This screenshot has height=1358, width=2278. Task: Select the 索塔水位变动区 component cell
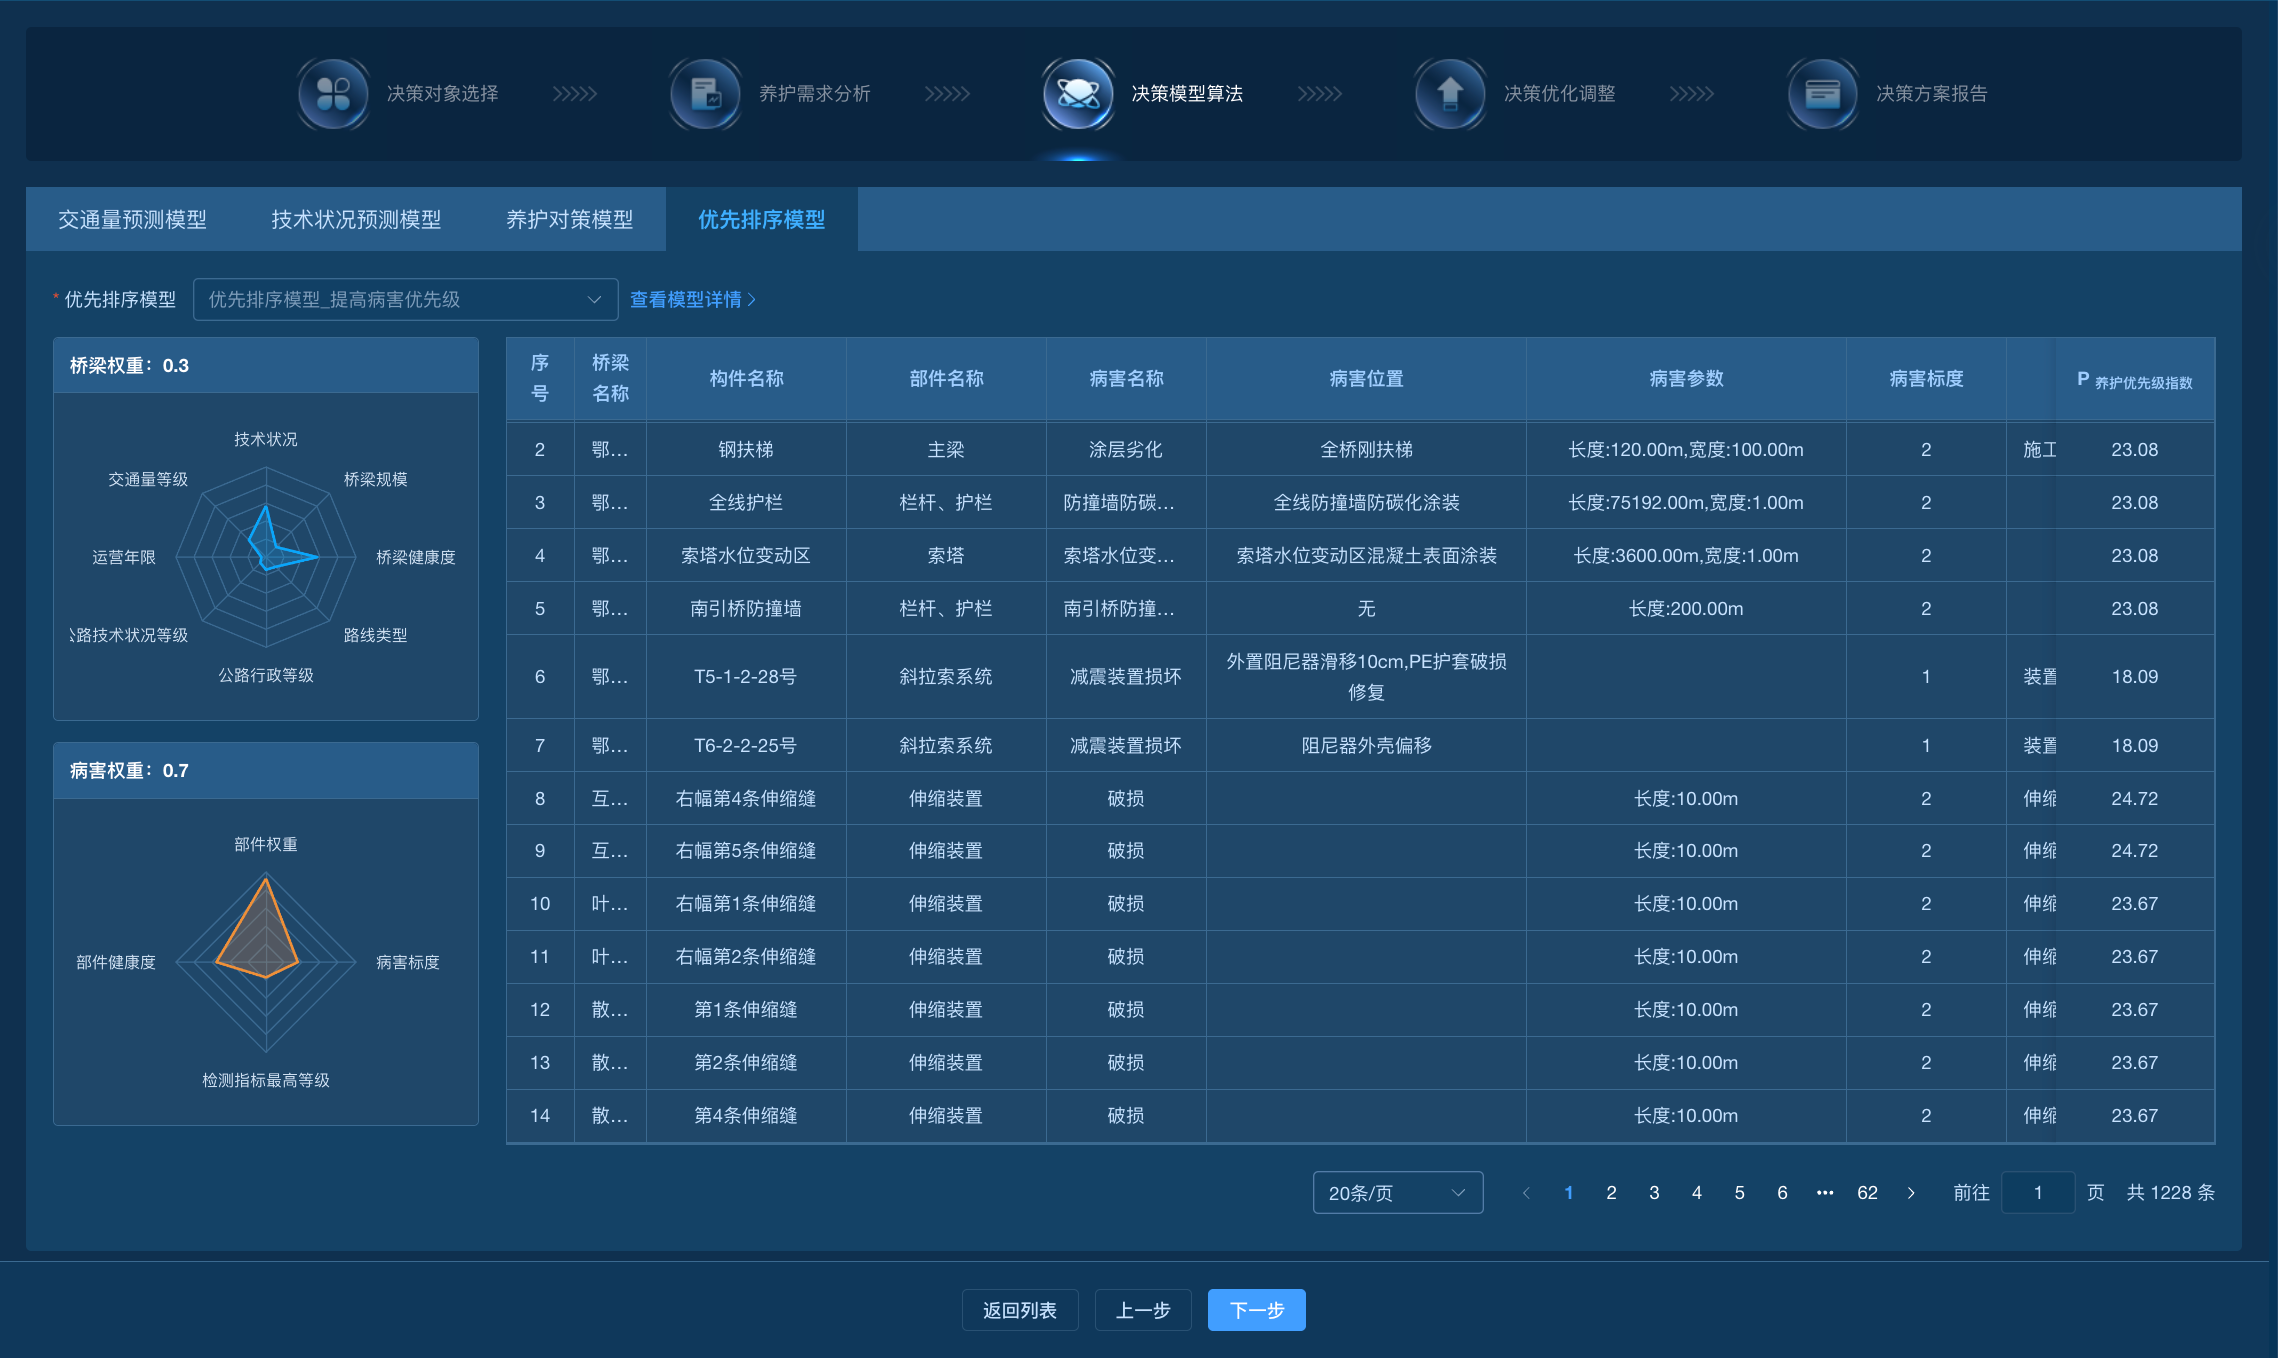[x=746, y=556]
